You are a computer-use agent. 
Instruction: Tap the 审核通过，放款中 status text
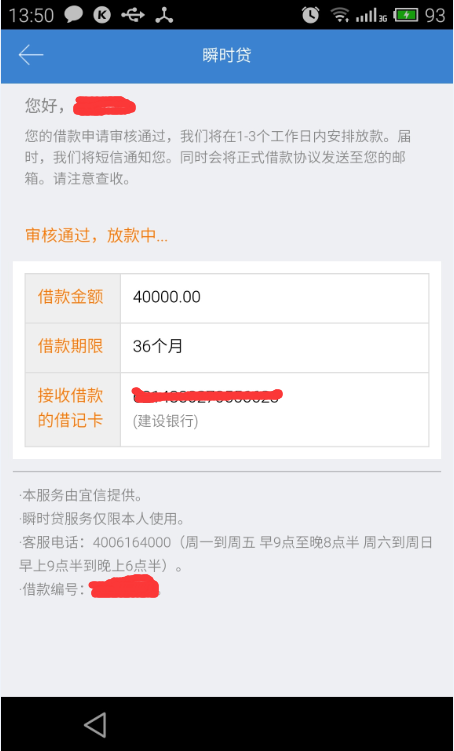96,236
